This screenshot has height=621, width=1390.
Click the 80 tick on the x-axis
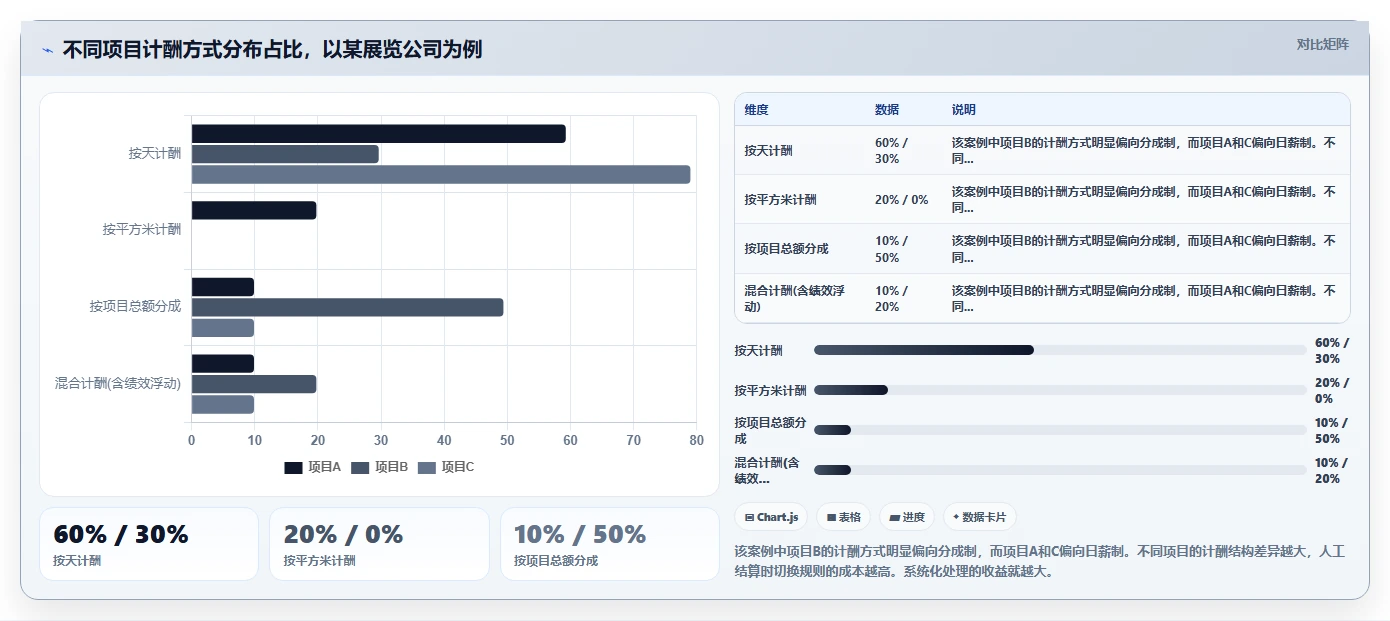(697, 441)
